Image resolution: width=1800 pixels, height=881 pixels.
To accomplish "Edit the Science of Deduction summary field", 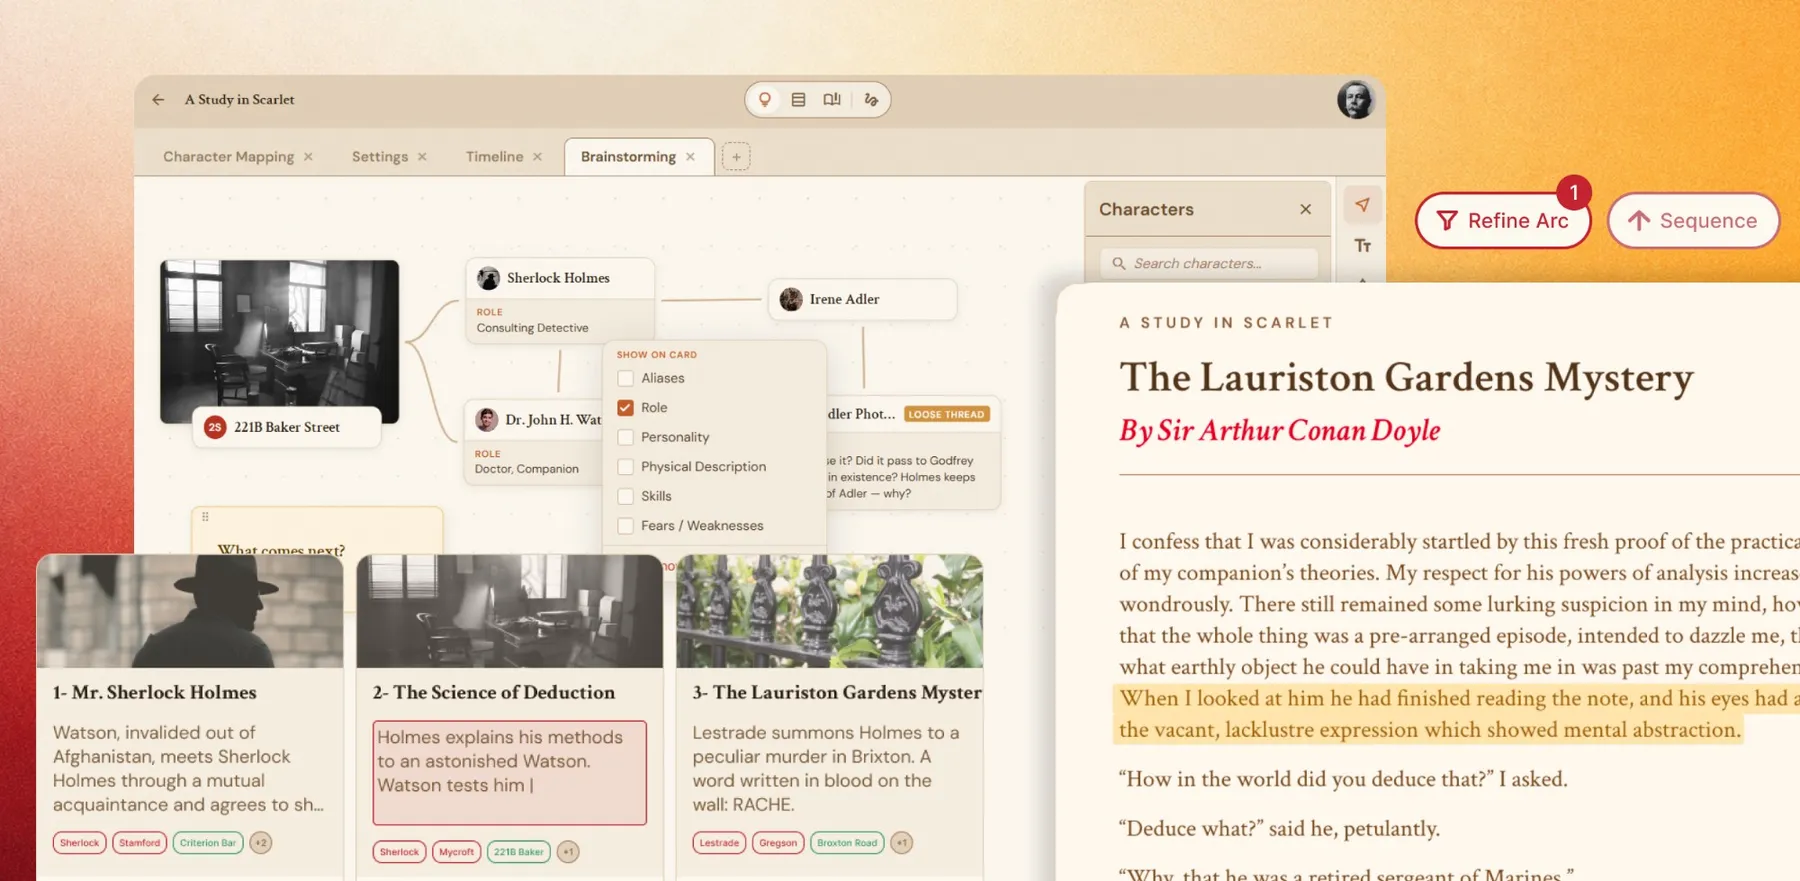I will pos(510,773).
